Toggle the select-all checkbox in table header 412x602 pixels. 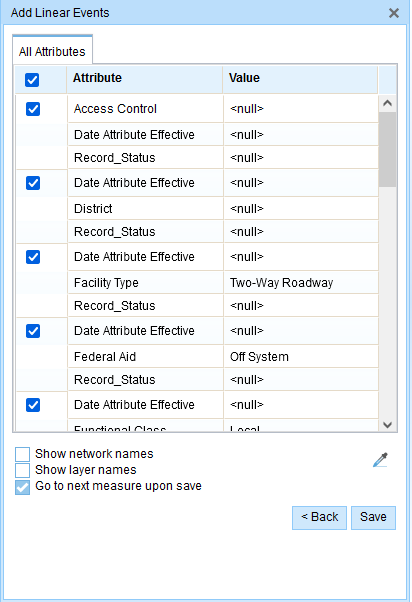click(x=32, y=80)
